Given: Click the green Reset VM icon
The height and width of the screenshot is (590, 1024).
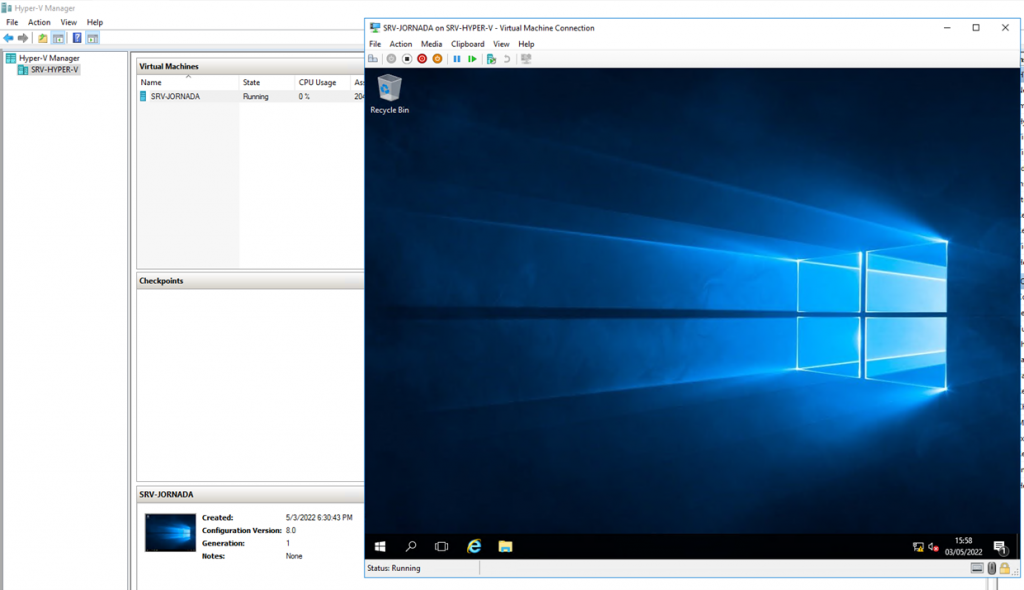Looking at the screenshot, I should tap(472, 59).
